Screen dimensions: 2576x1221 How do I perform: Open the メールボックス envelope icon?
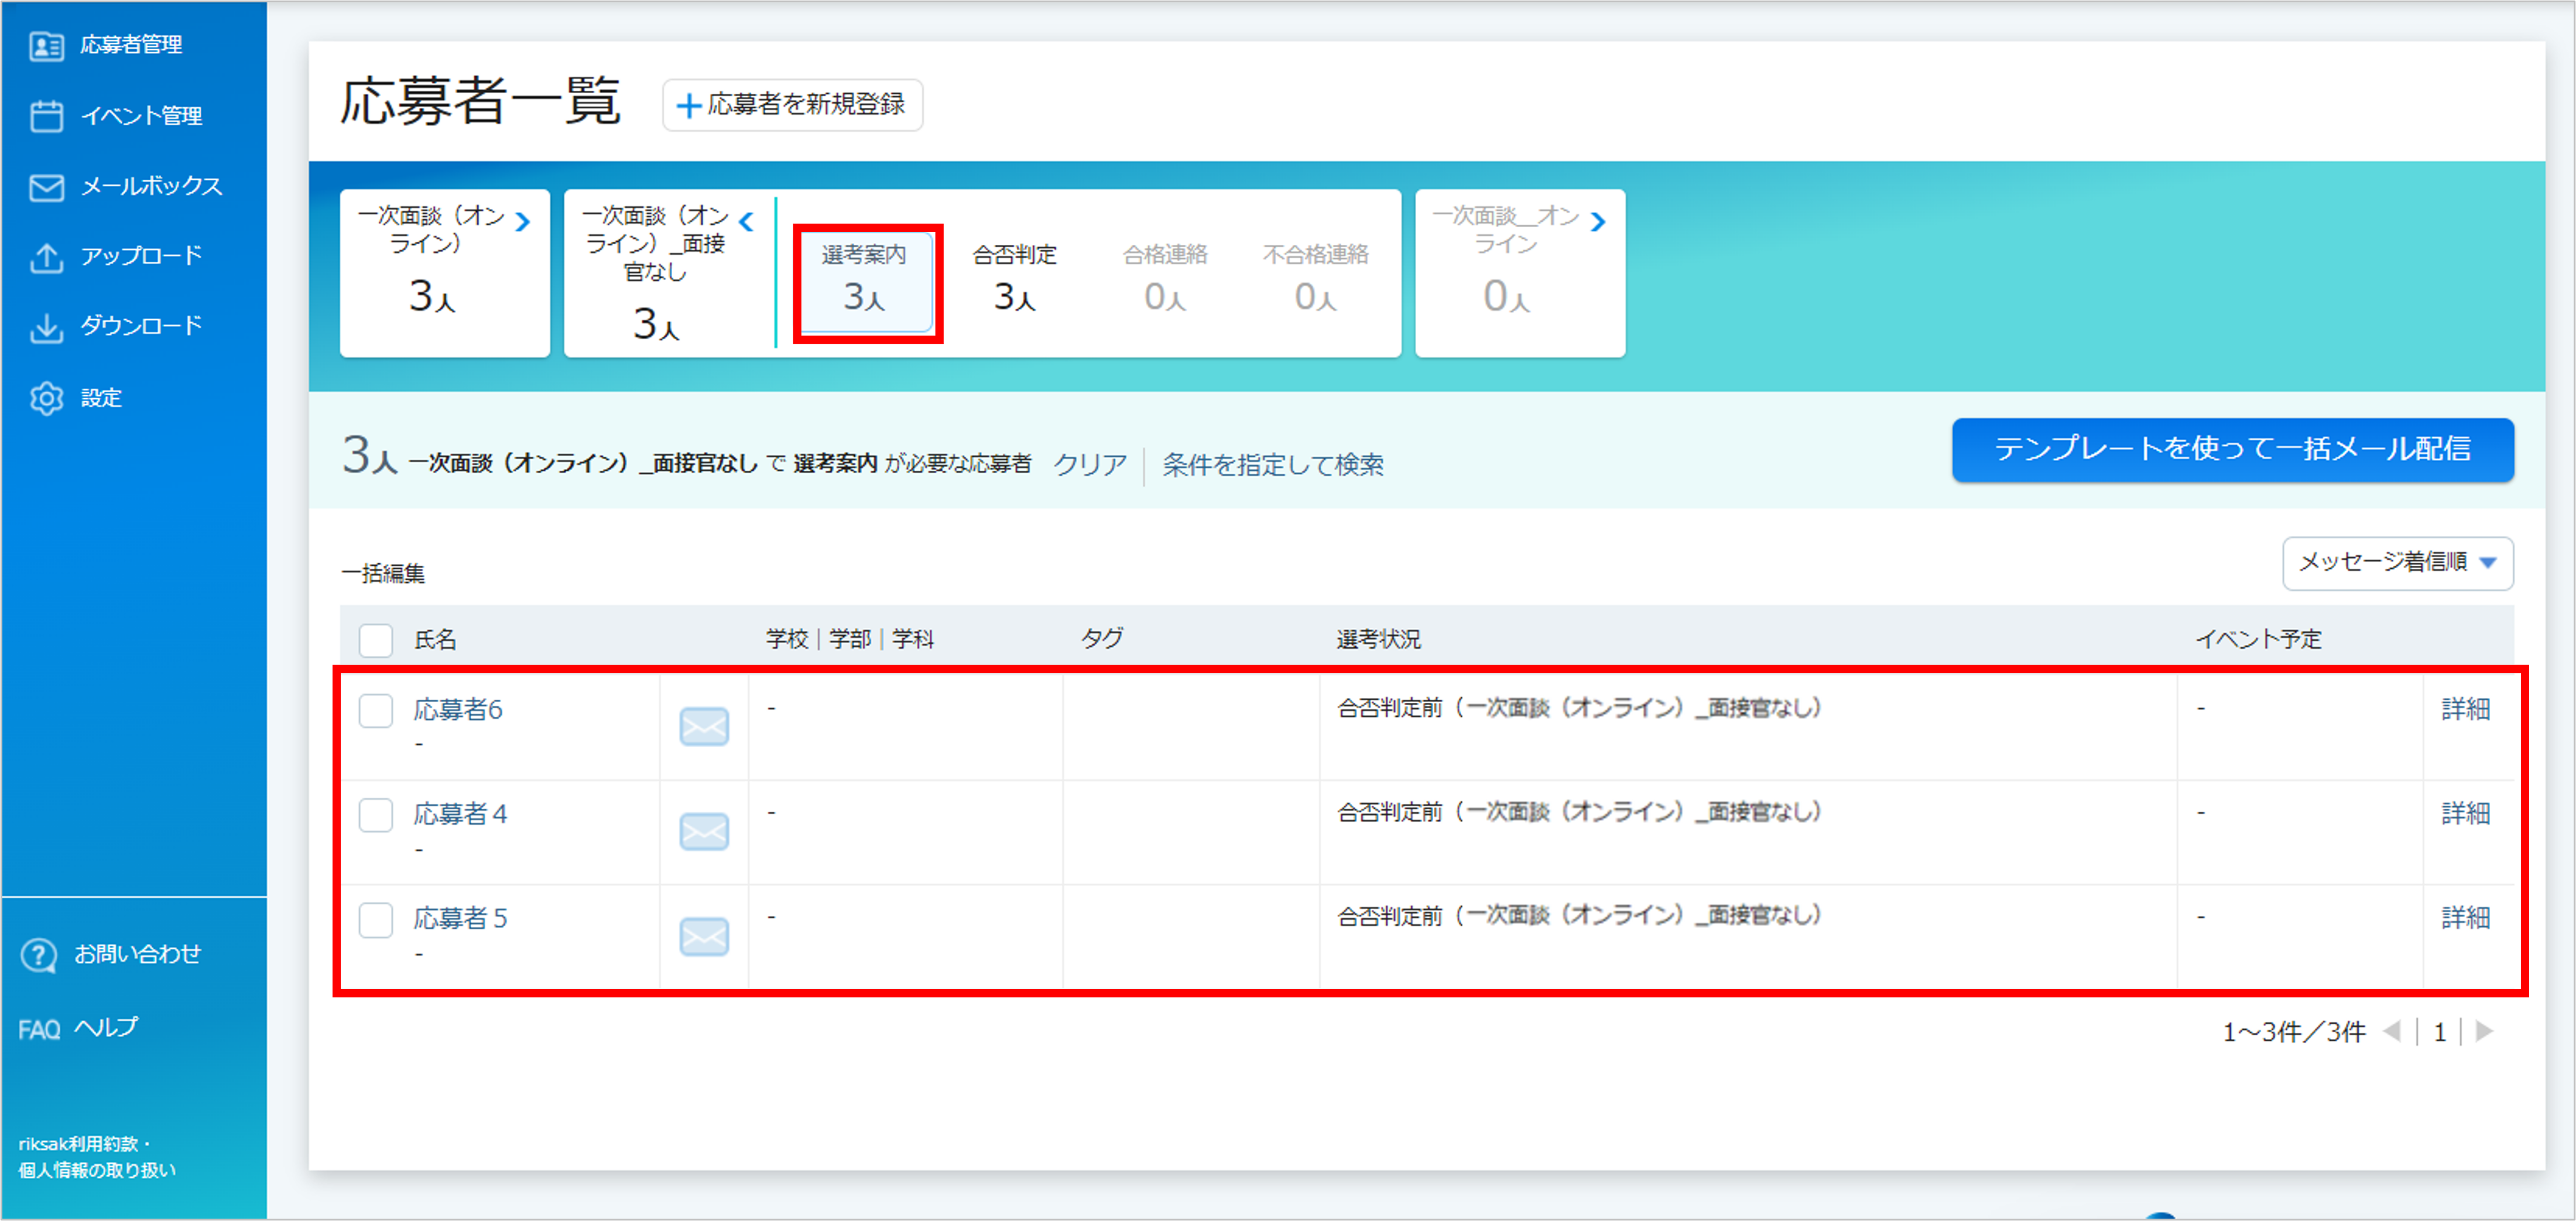(46, 187)
